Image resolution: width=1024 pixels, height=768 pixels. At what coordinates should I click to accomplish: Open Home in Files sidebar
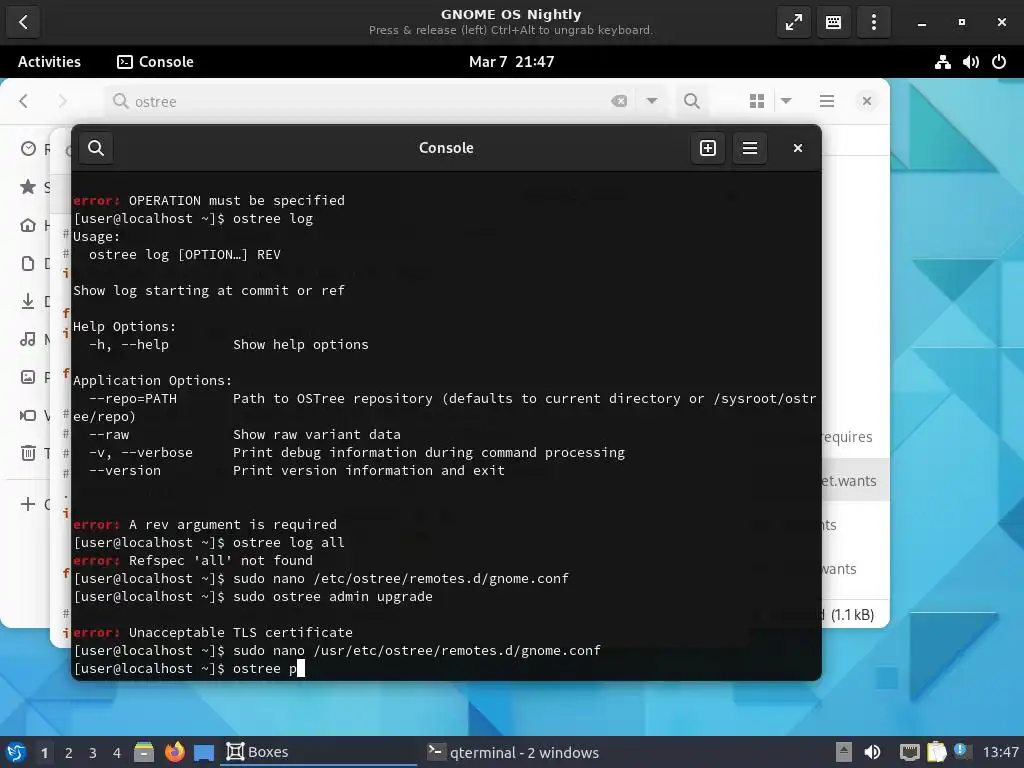(x=30, y=226)
